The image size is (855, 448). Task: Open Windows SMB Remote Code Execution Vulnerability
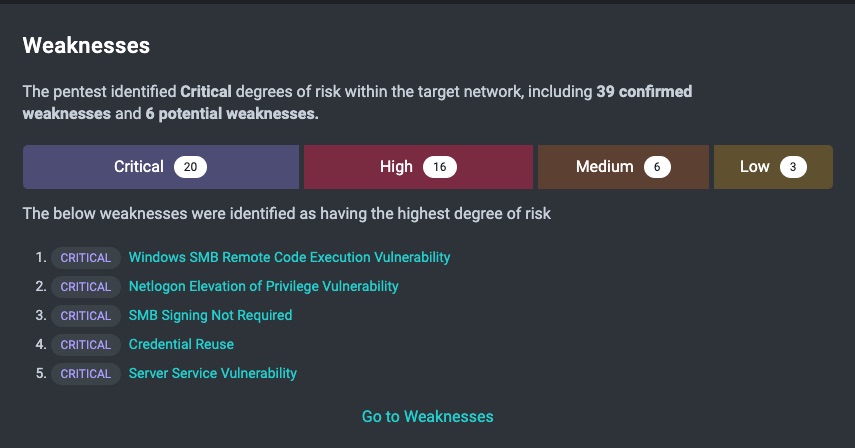pos(290,257)
